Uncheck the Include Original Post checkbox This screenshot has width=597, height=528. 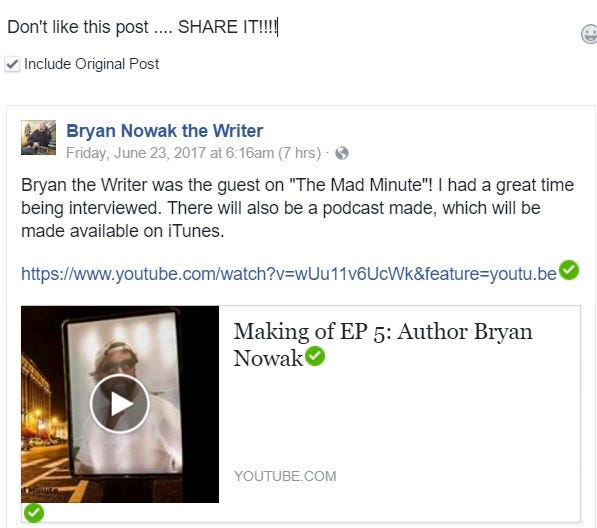click(x=12, y=64)
